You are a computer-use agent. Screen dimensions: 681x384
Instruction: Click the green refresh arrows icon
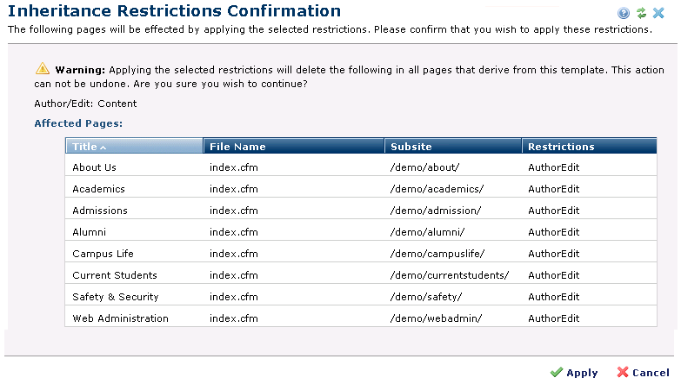coord(641,13)
